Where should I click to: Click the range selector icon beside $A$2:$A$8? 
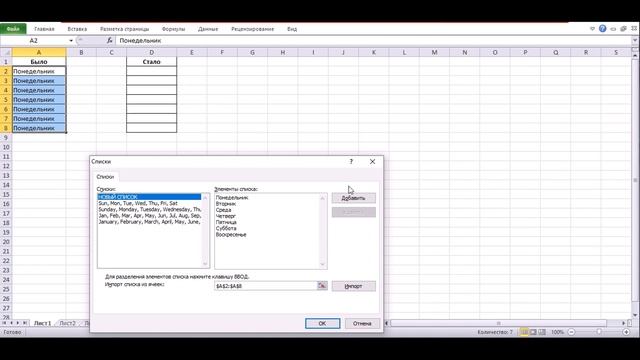coord(322,286)
